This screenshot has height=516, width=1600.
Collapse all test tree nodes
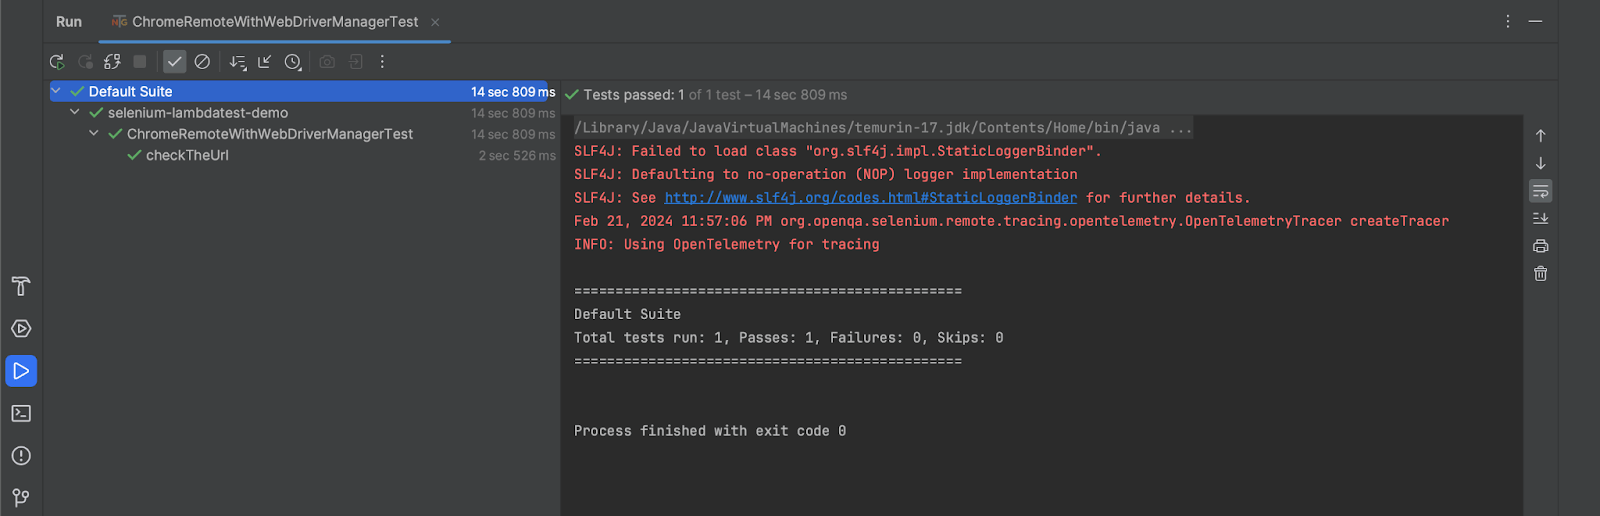click(264, 62)
